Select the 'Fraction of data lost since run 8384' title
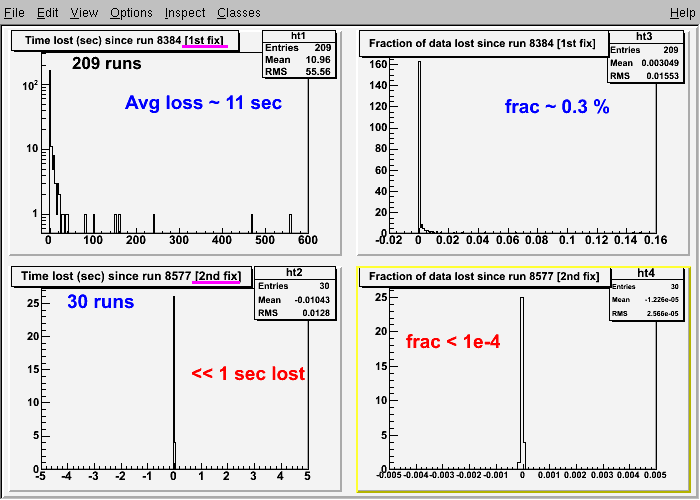The height and width of the screenshot is (500, 700). pos(483,44)
